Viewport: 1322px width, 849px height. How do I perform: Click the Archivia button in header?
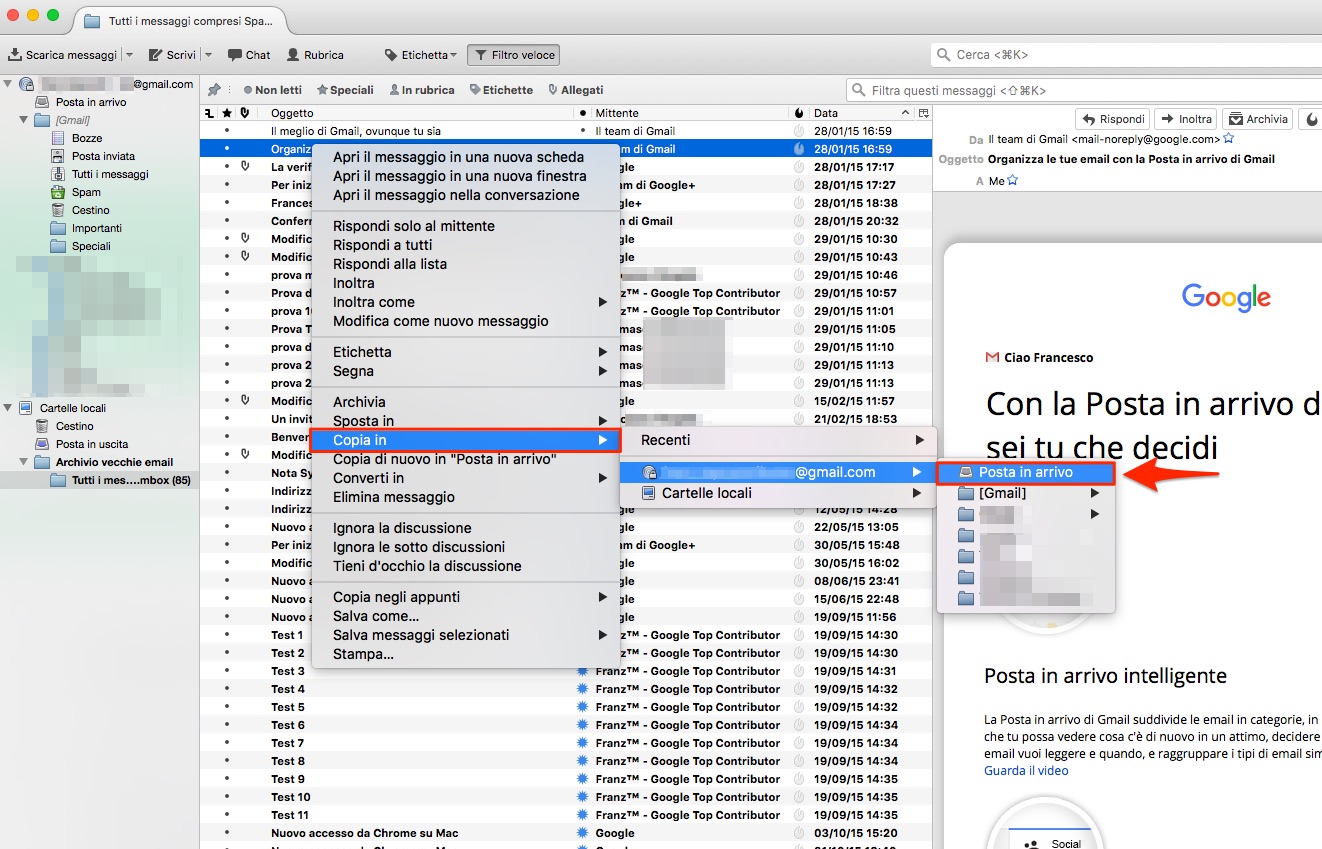click(x=1258, y=119)
